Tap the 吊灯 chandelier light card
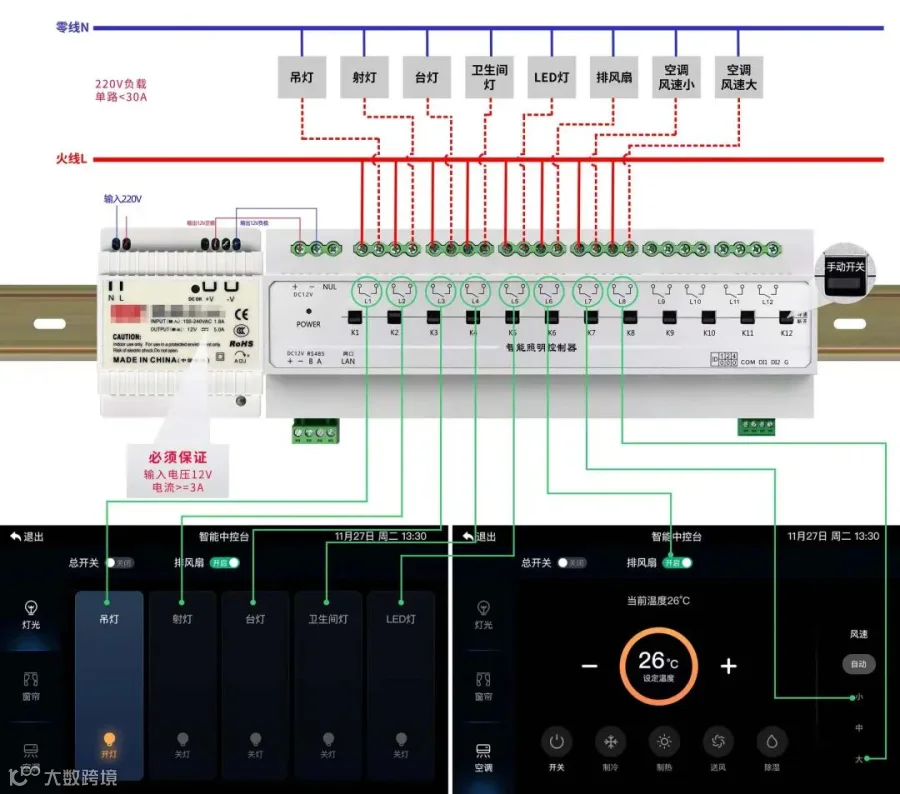900x794 pixels. click(109, 685)
